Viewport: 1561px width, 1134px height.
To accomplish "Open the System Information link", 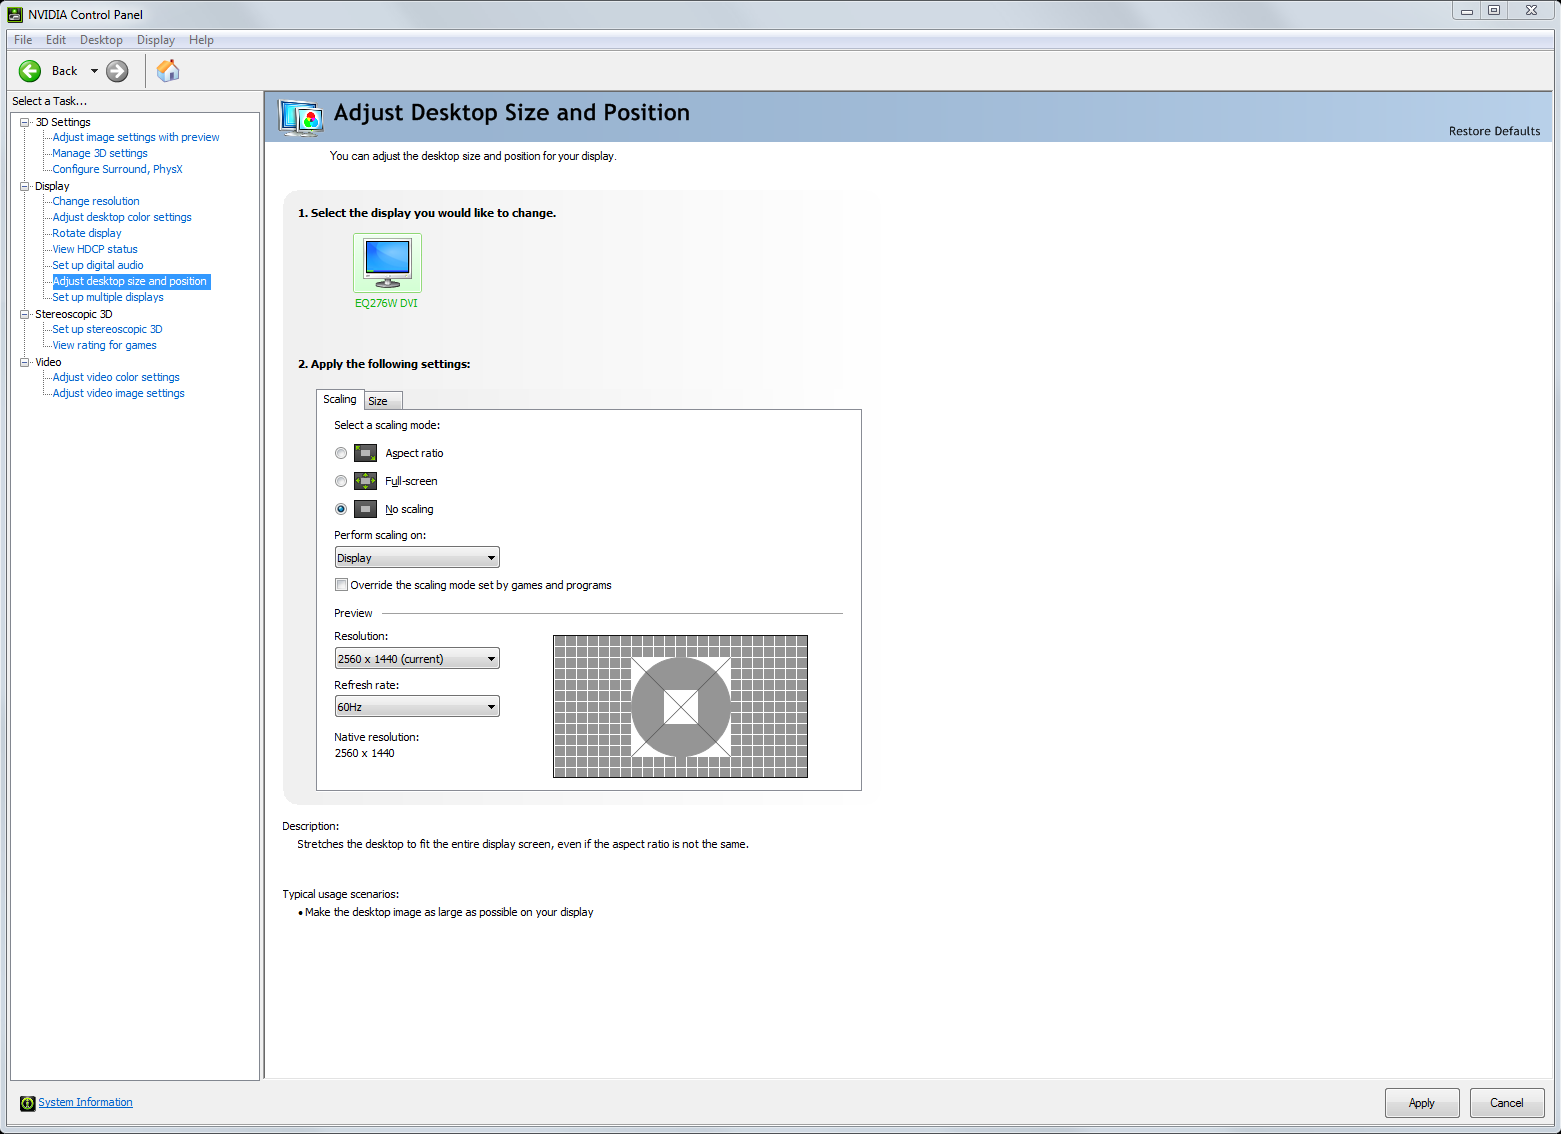I will [x=85, y=1102].
